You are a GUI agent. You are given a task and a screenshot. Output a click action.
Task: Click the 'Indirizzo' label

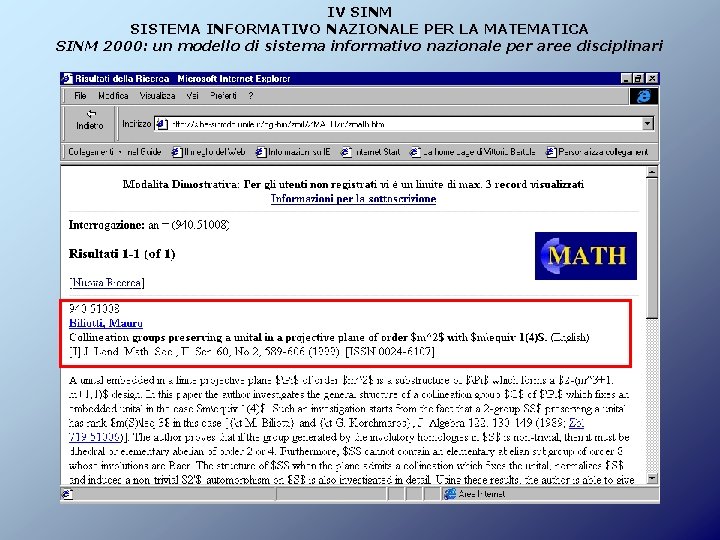click(x=136, y=124)
